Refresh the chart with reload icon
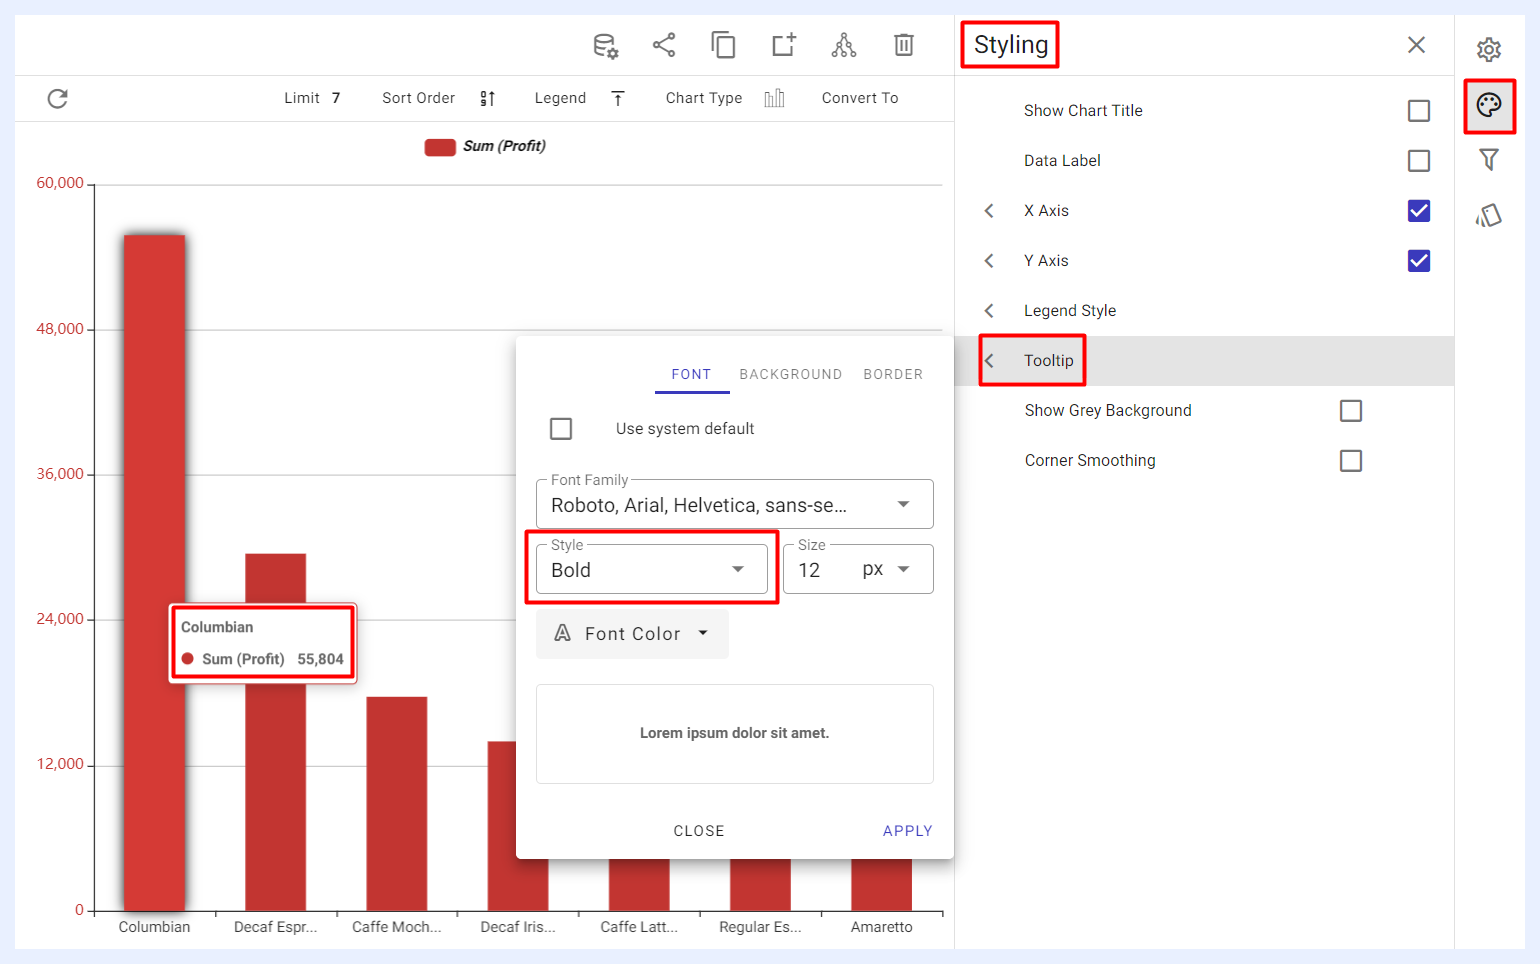The height and width of the screenshot is (964, 1540). point(58,98)
